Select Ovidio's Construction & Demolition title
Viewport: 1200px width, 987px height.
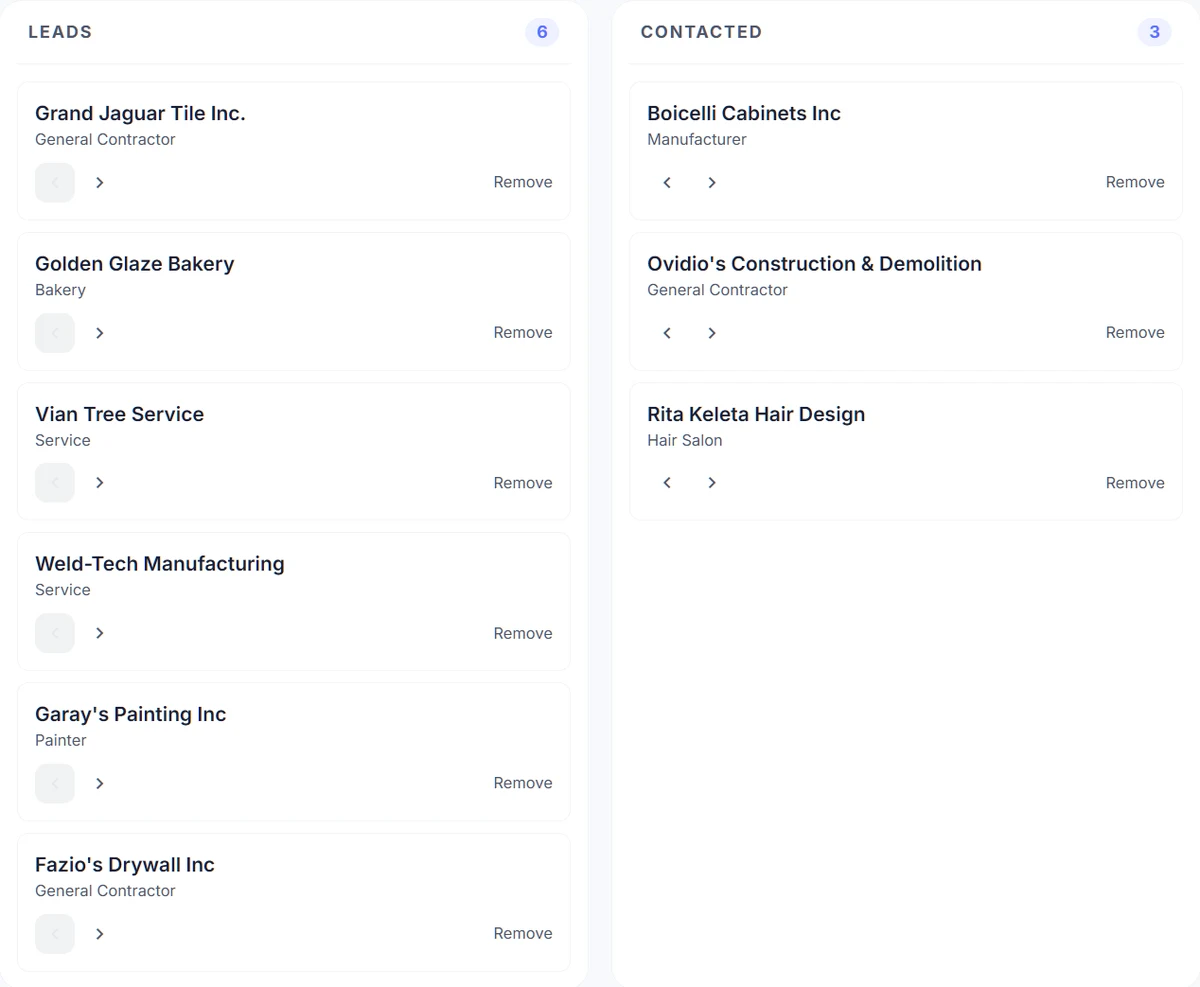pos(814,264)
